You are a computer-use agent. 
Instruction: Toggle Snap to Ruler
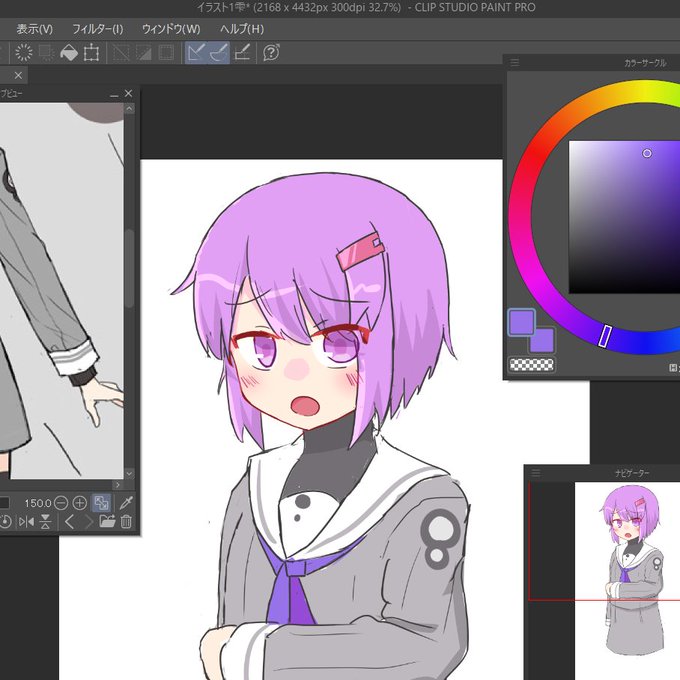196,53
